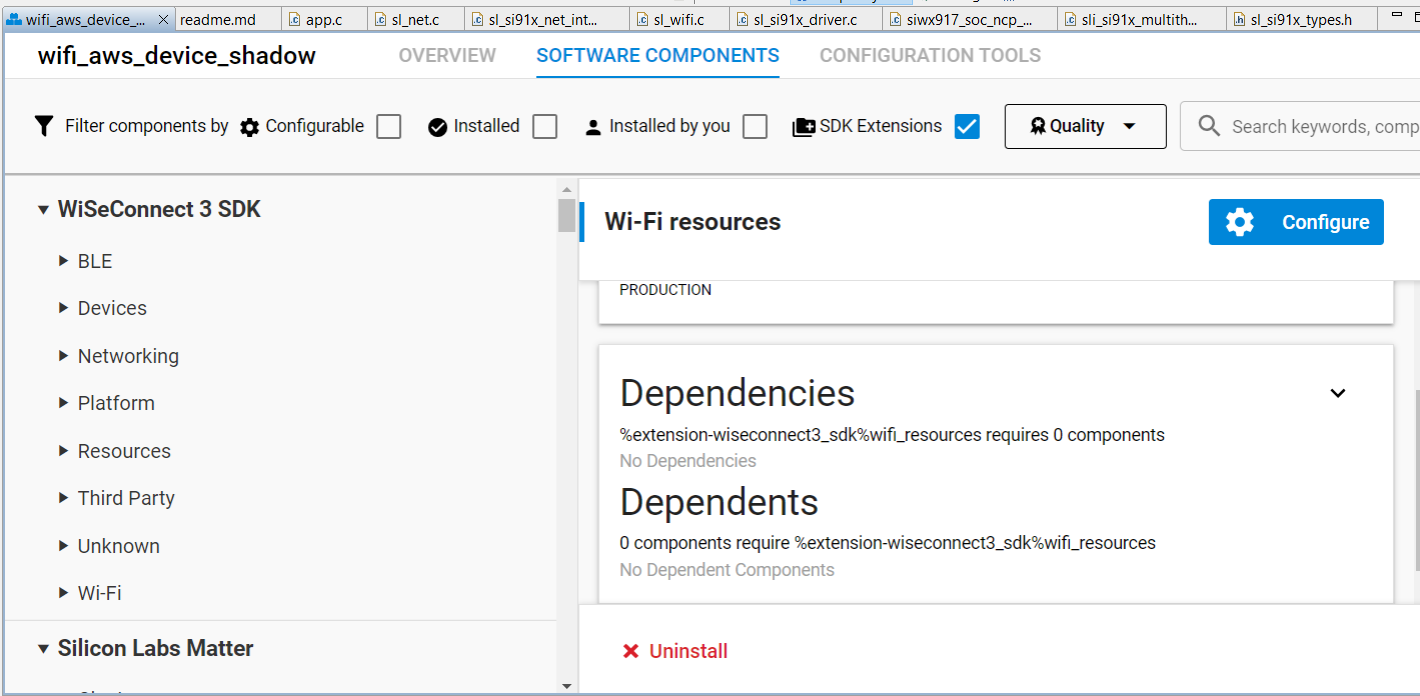The width and height of the screenshot is (1420, 696).
Task: Click the magnifier icon in the search box
Action: tap(1209, 126)
